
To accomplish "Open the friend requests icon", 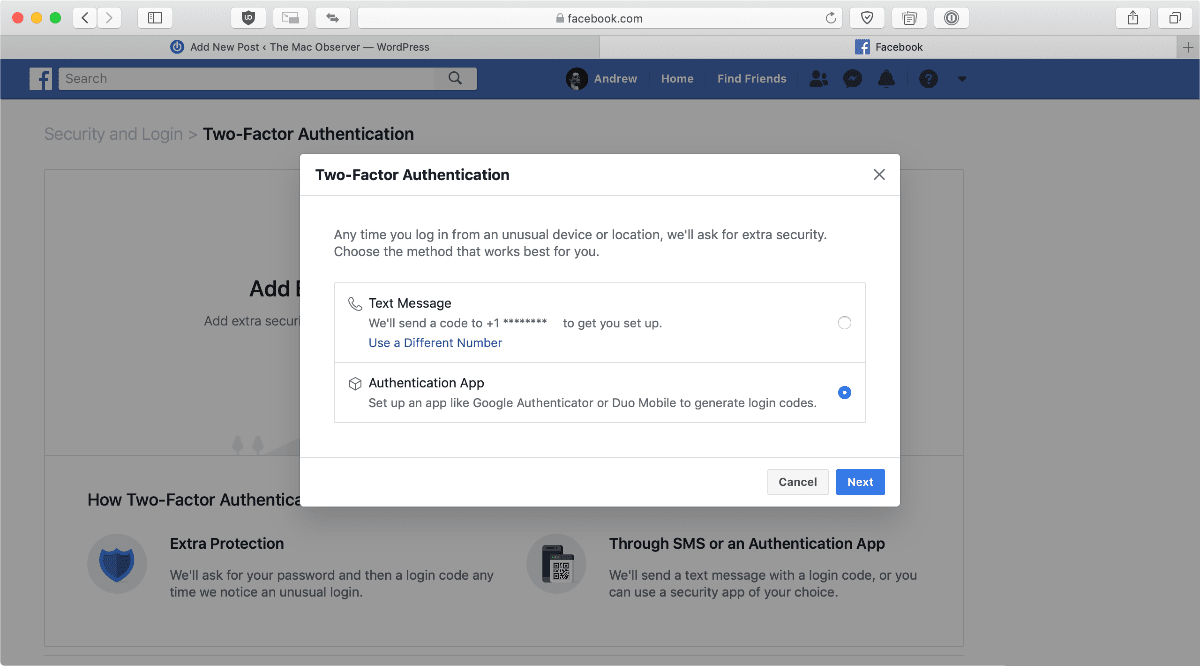I will tap(818, 78).
